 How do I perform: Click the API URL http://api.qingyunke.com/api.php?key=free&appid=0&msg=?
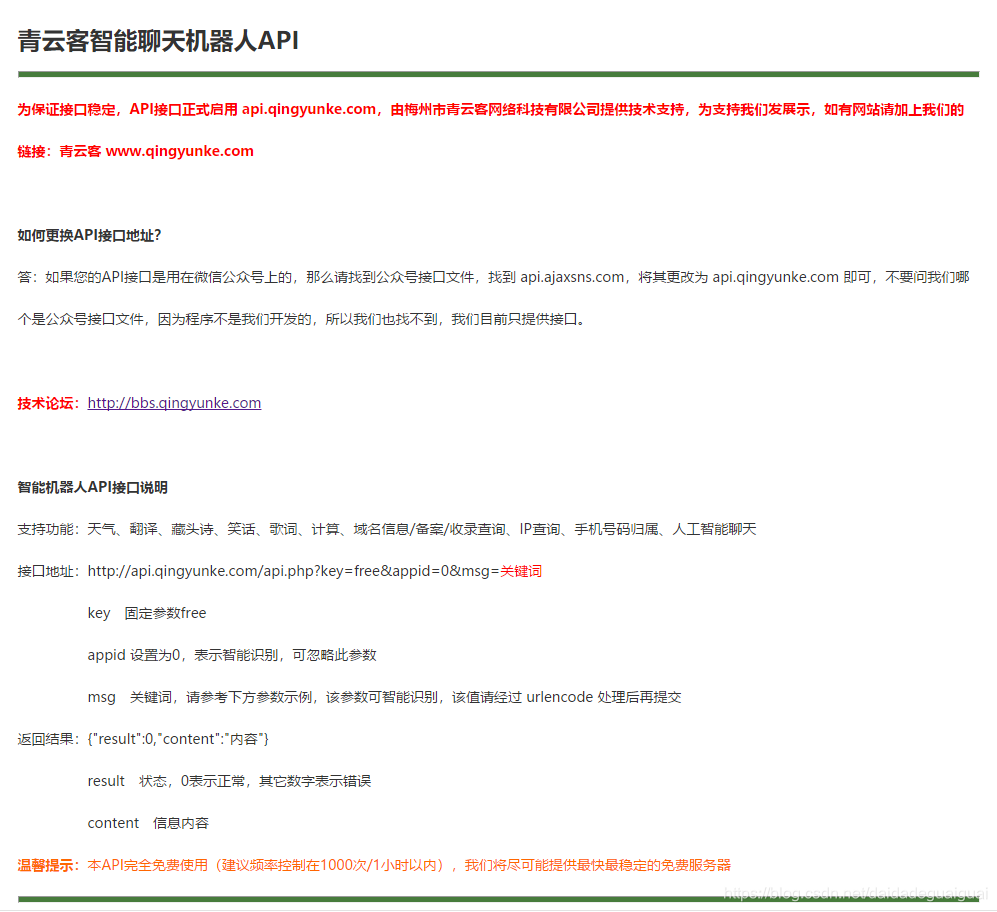click(x=293, y=571)
